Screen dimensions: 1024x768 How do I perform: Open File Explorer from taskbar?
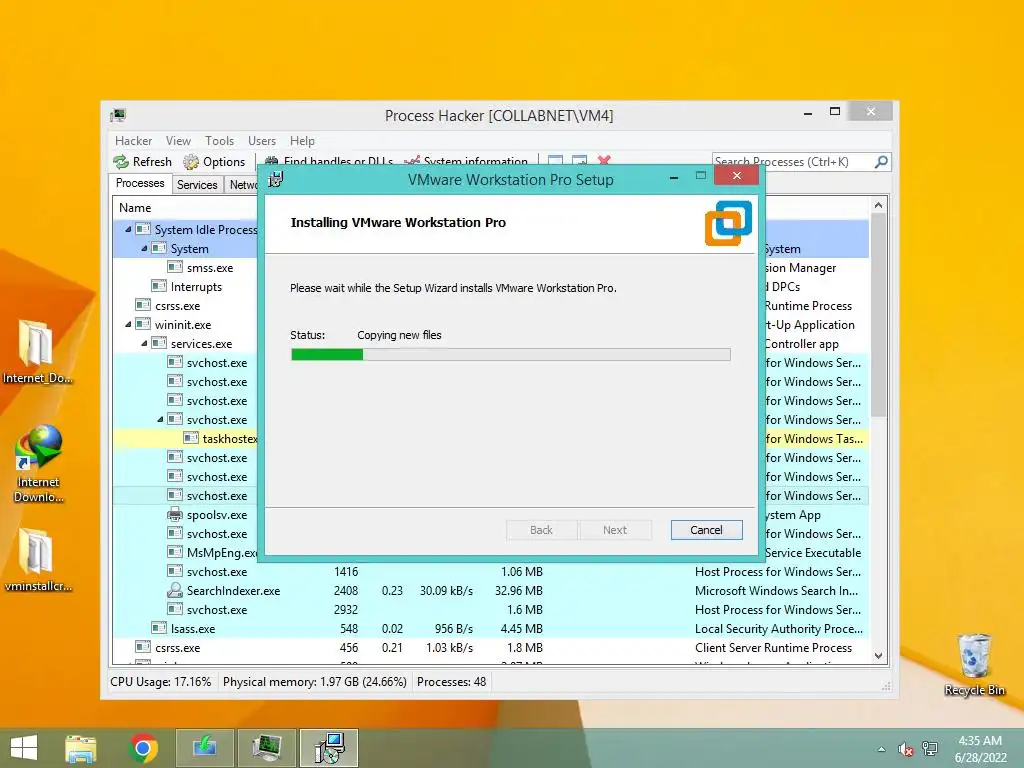(x=81, y=748)
